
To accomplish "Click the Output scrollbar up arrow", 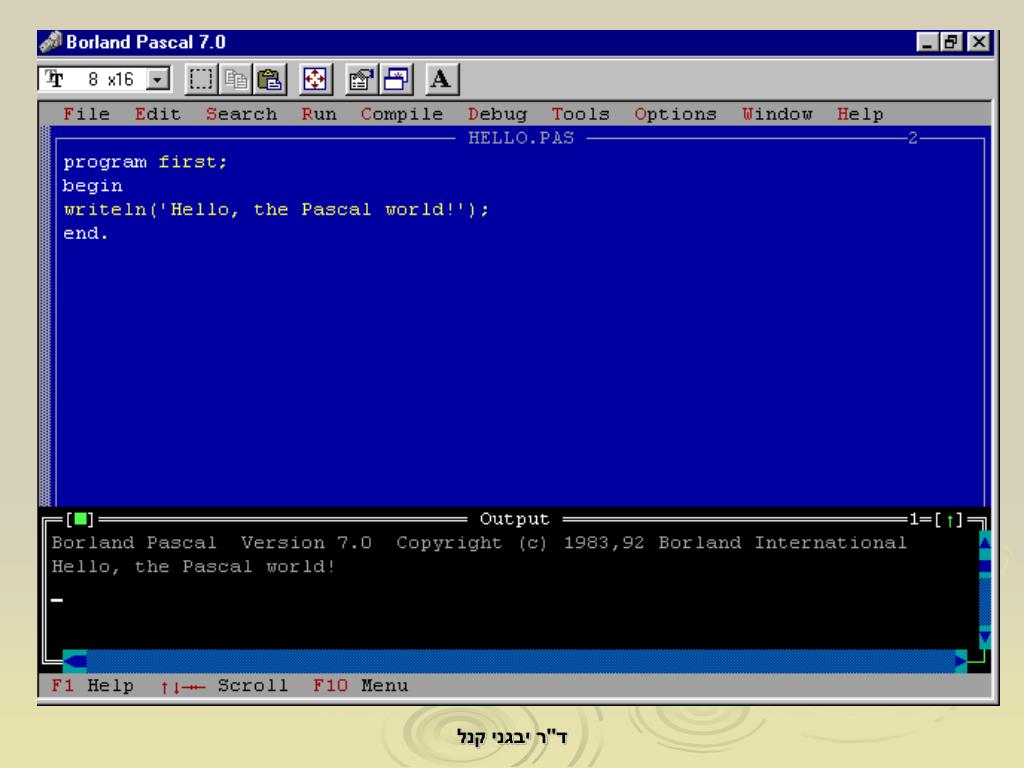I will 985,541.
